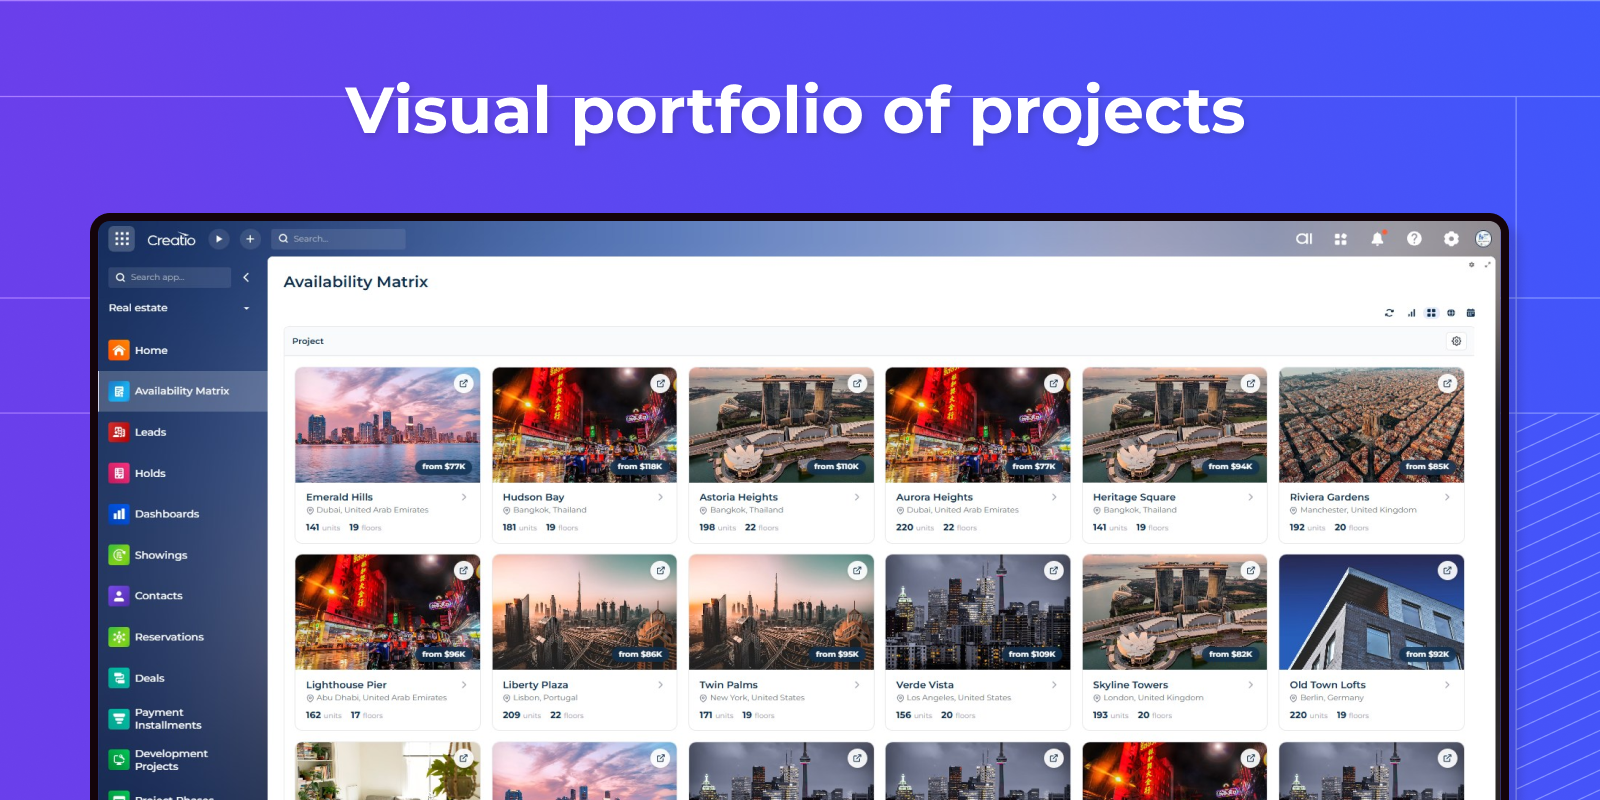Click the Creatio logo

[x=171, y=240]
